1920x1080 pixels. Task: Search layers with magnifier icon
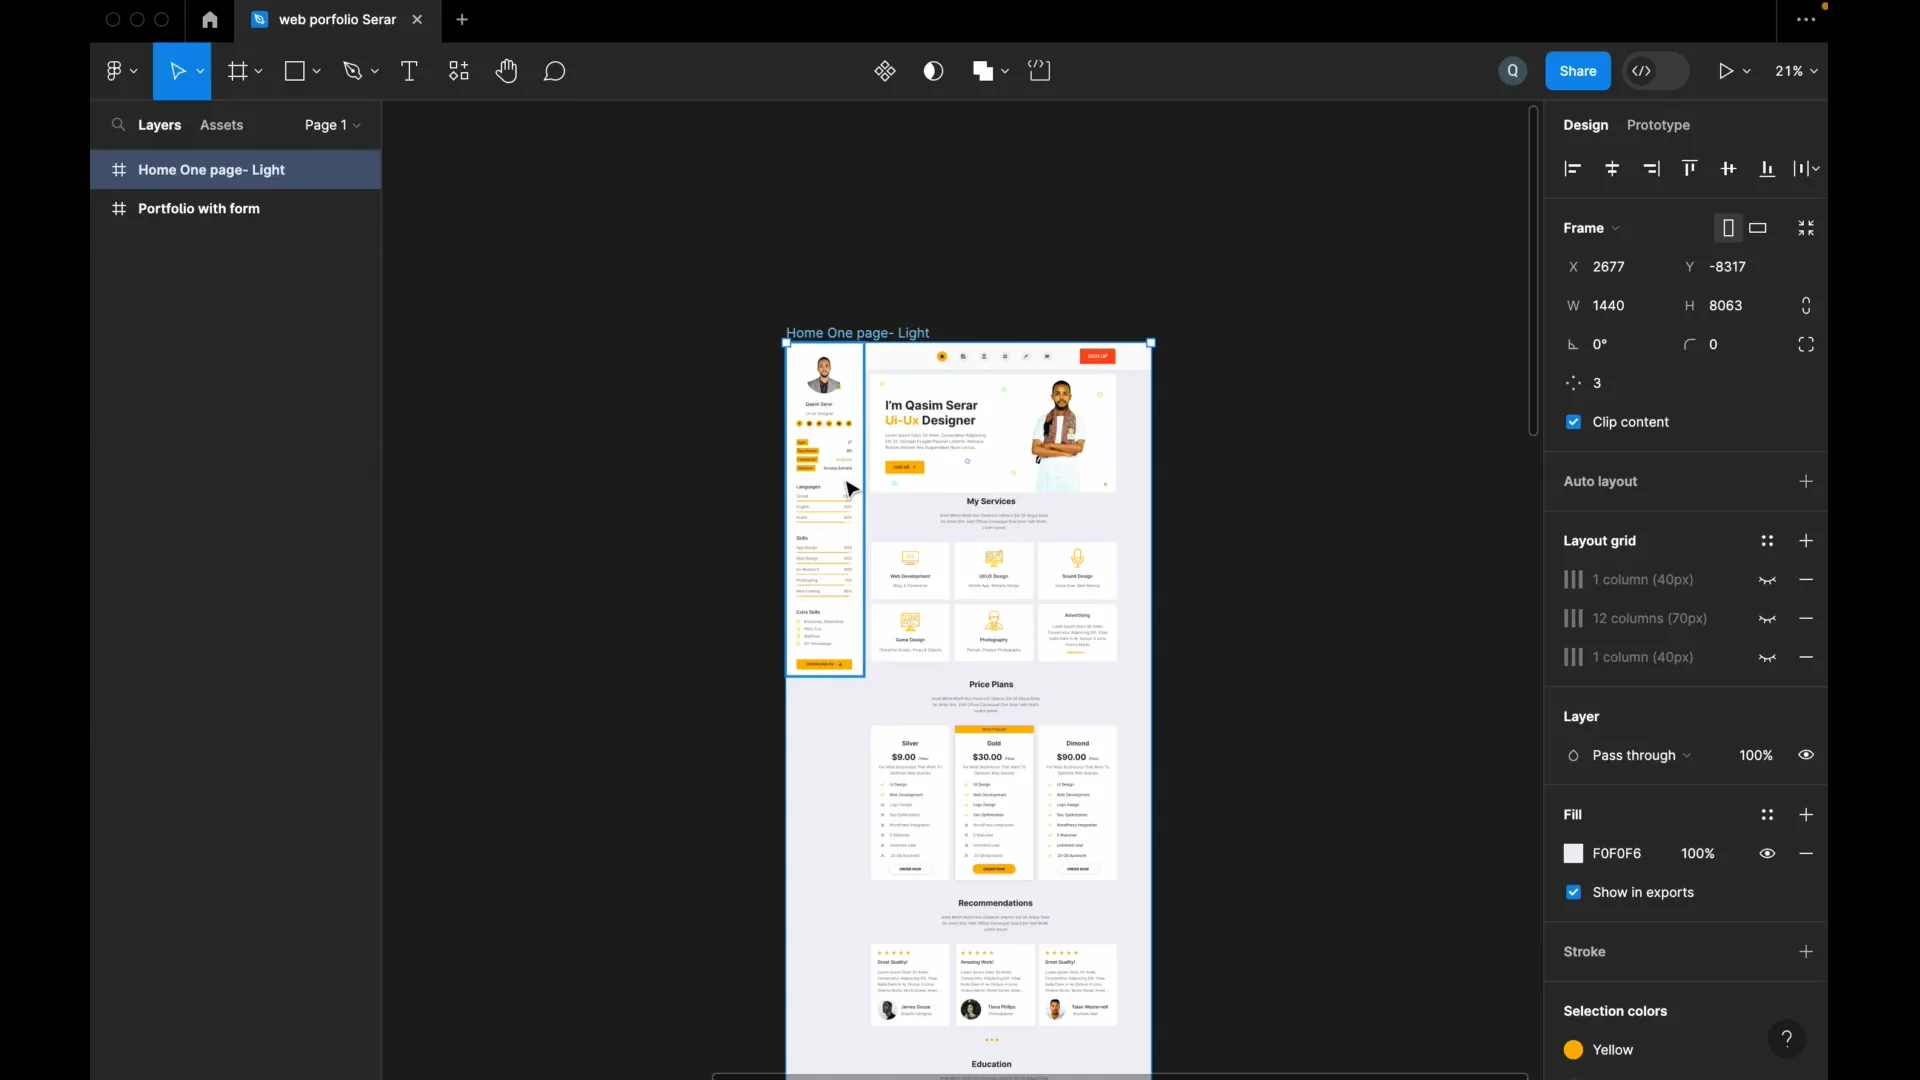(118, 125)
